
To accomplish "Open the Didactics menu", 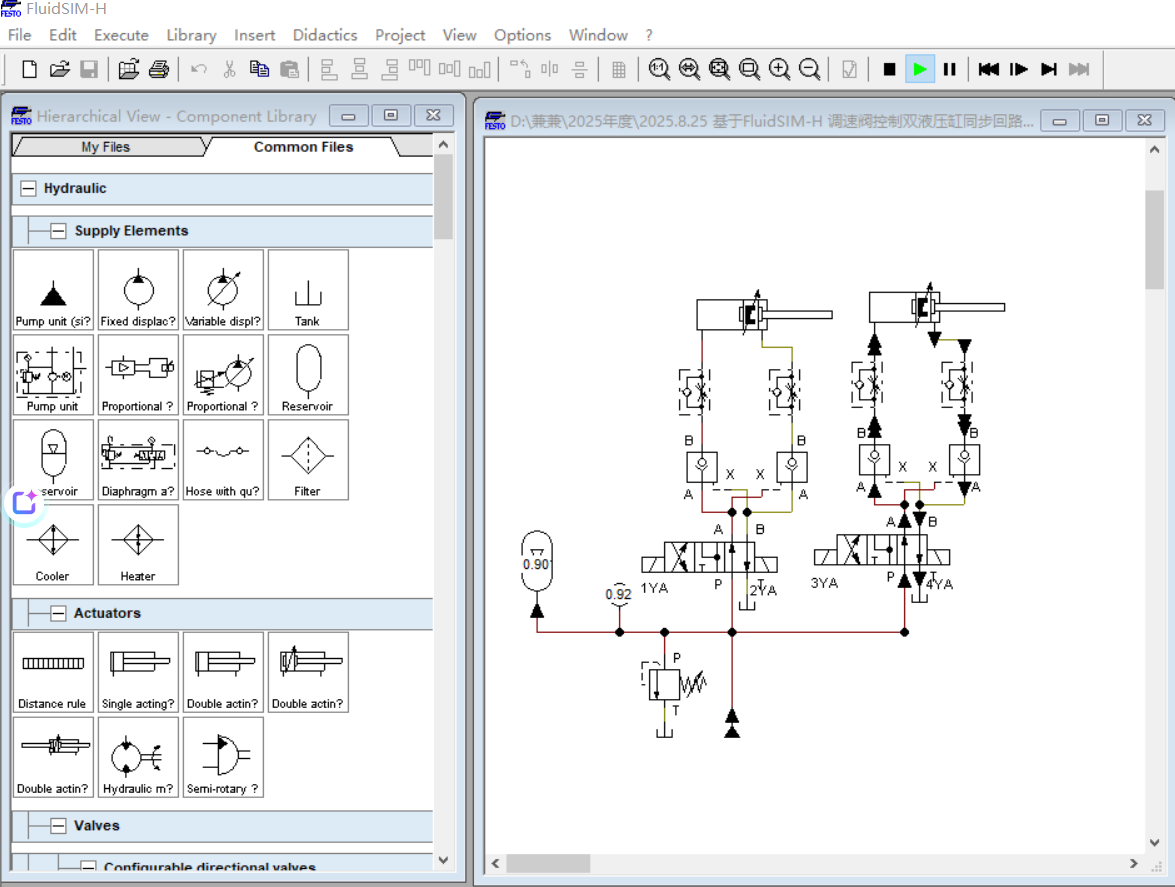I will [x=324, y=35].
